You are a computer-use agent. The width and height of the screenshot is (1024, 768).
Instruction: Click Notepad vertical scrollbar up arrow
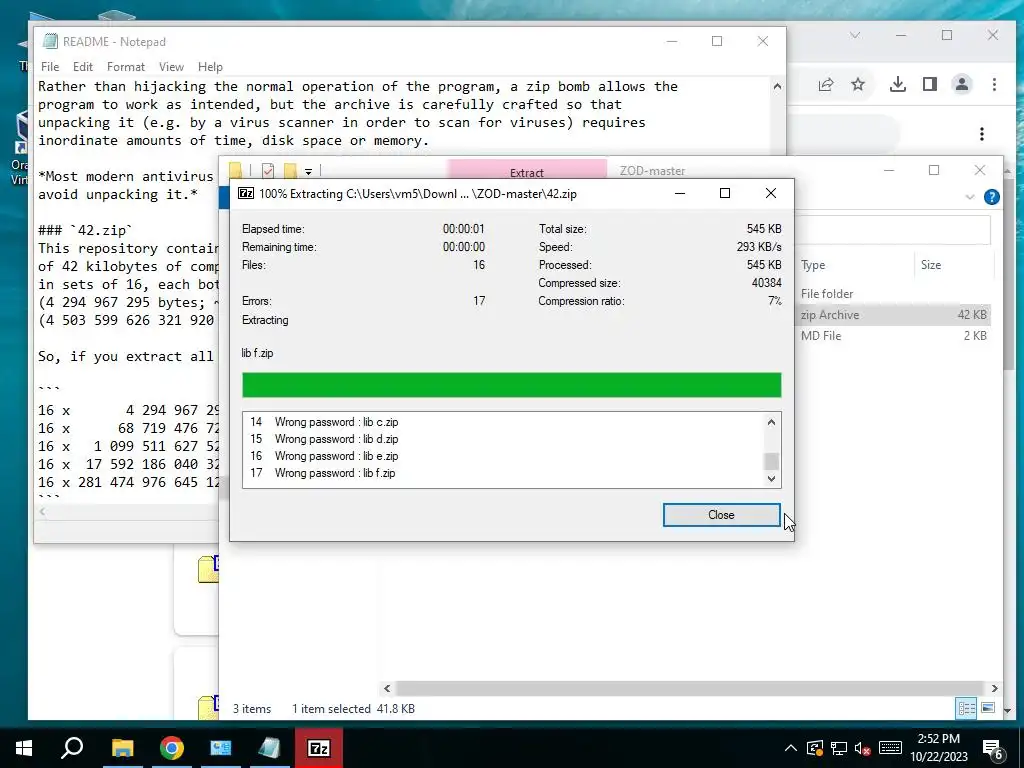777,86
